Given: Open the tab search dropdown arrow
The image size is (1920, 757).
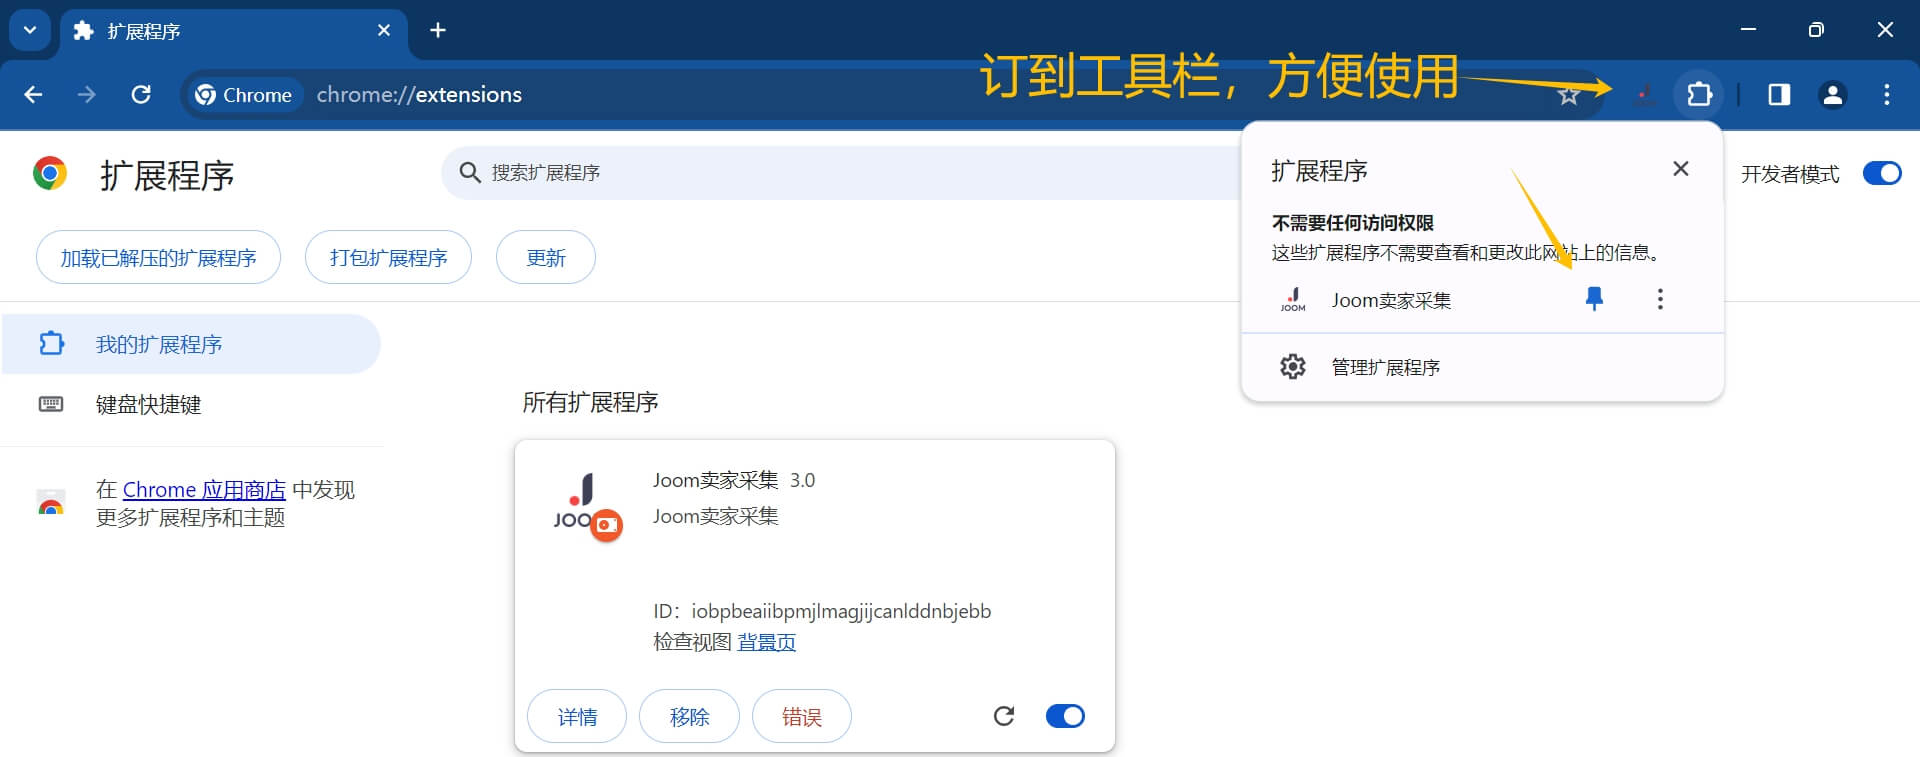Looking at the screenshot, I should [x=30, y=30].
